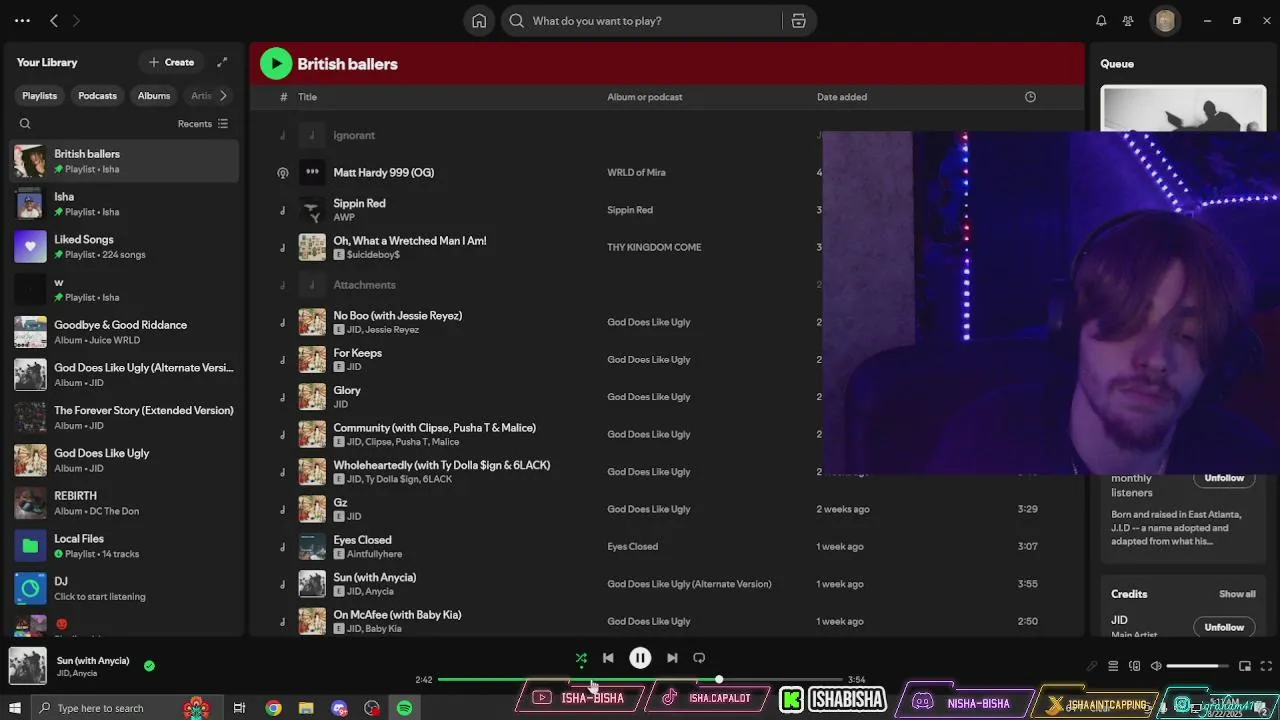
Task: Filter library by Playlists
Action: coord(40,96)
